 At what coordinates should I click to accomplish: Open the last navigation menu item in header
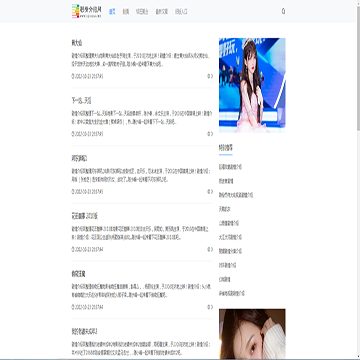click(x=181, y=12)
